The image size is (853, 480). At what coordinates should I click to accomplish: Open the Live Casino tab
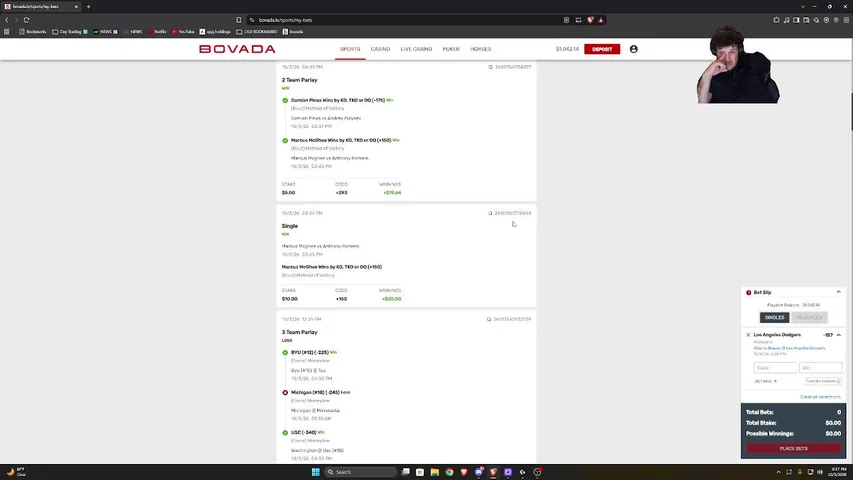(416, 49)
